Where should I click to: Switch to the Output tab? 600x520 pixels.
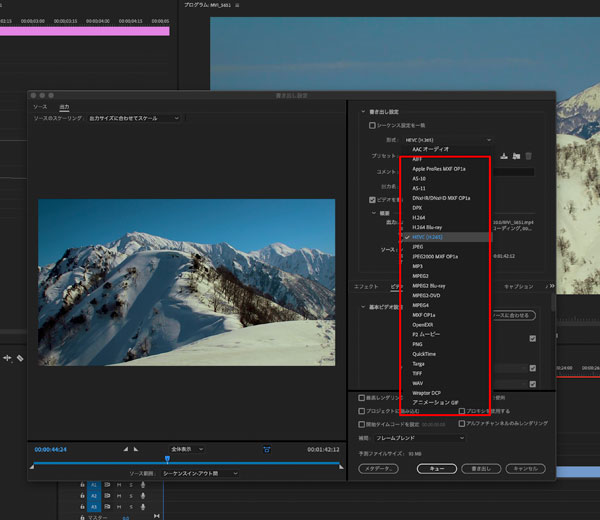64,107
